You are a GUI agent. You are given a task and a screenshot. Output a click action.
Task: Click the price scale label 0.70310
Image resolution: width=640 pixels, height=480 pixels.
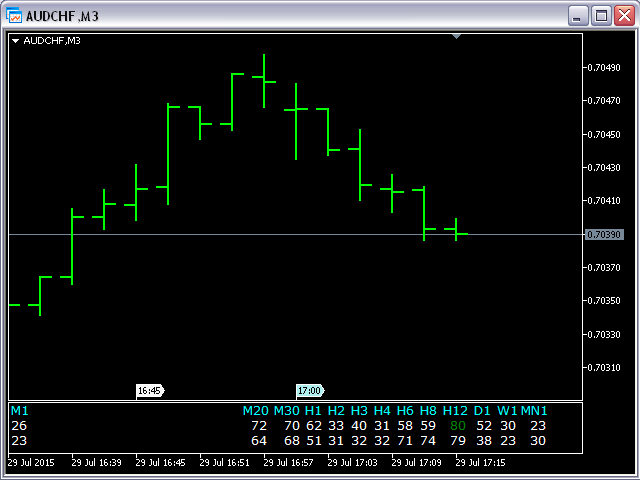[x=604, y=368]
